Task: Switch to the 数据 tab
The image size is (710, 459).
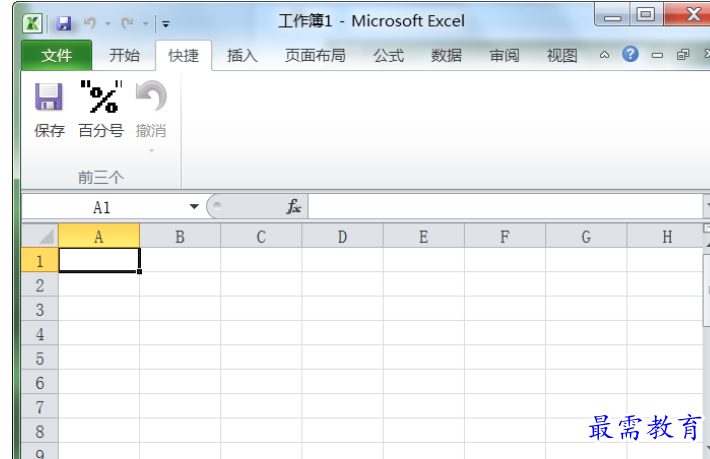Action: click(446, 55)
